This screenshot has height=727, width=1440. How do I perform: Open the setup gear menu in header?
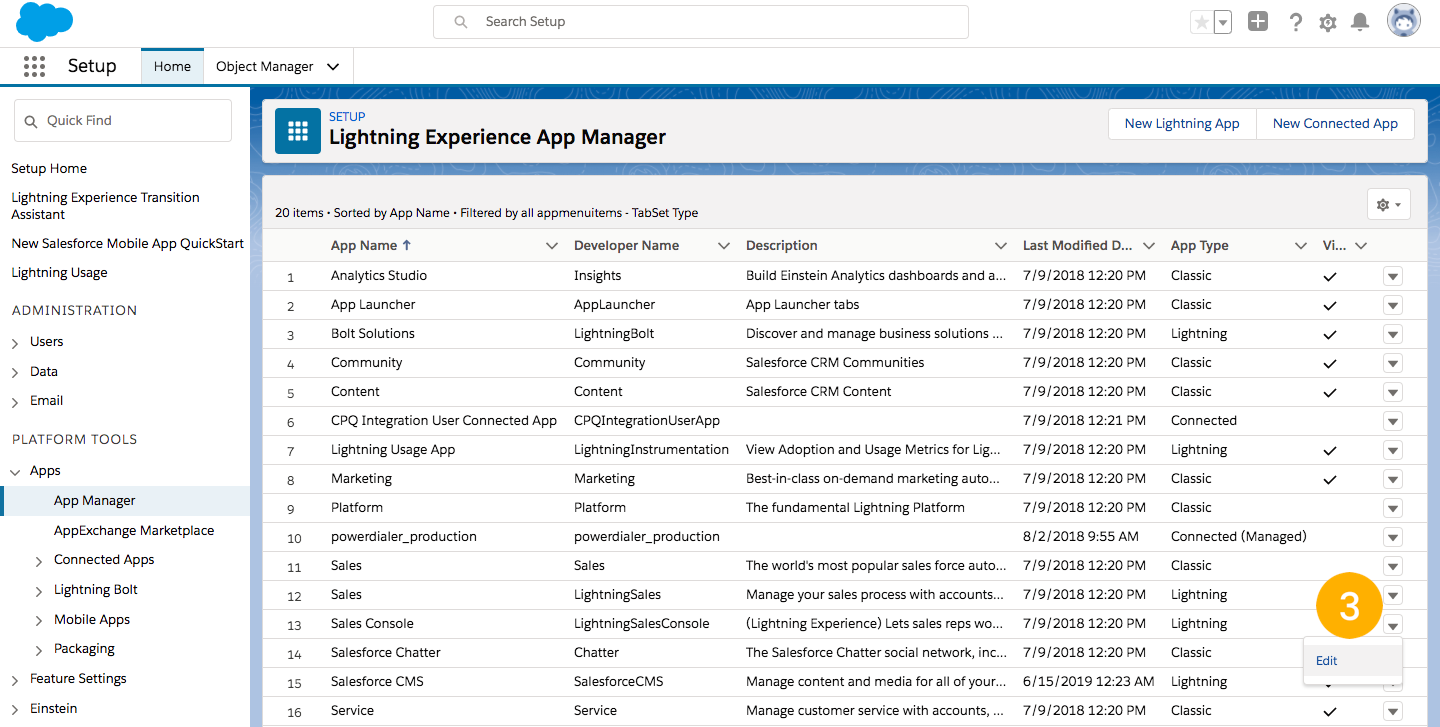1328,22
